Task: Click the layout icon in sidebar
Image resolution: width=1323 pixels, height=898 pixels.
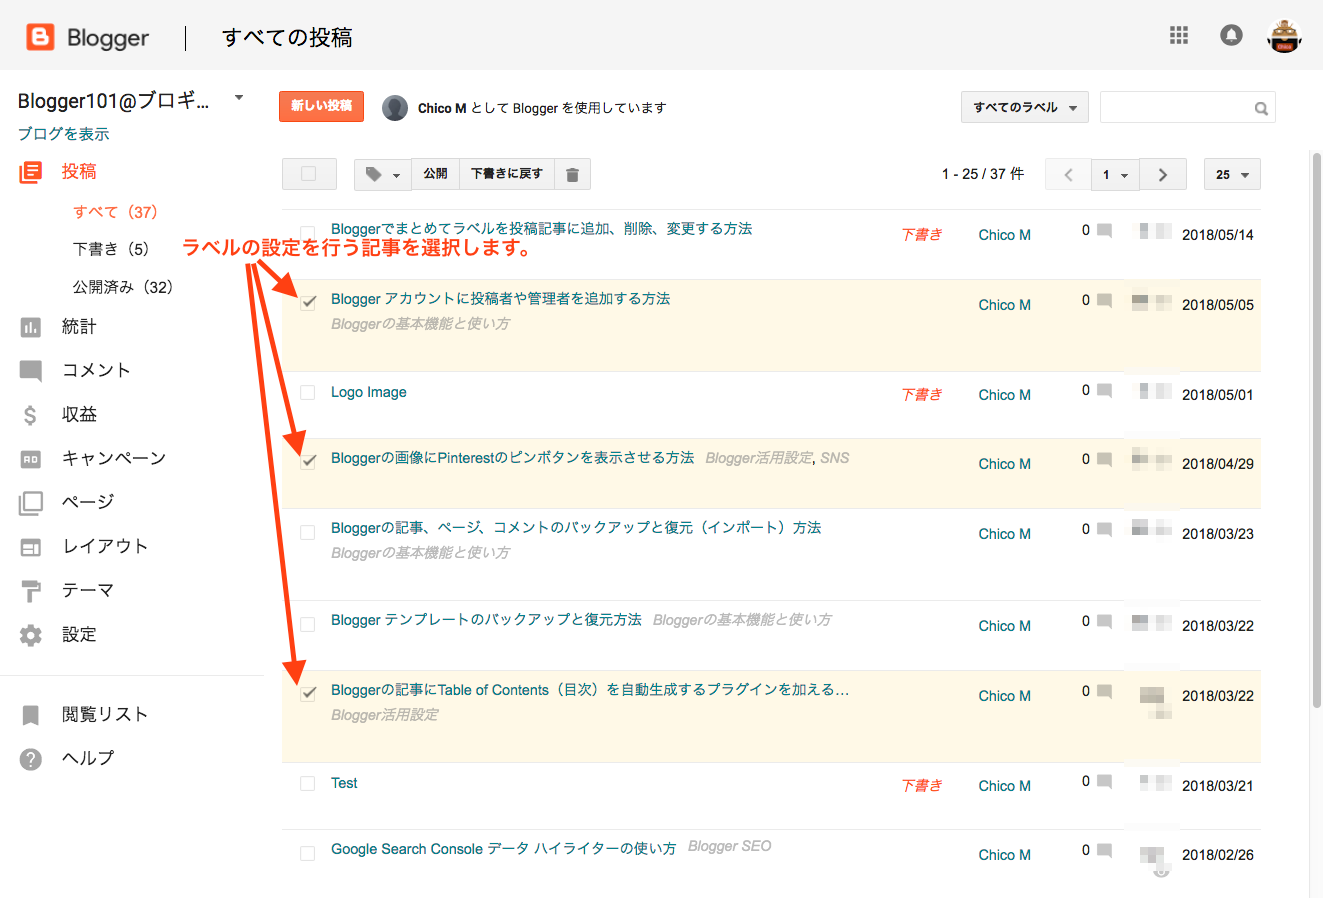Action: click(31, 547)
